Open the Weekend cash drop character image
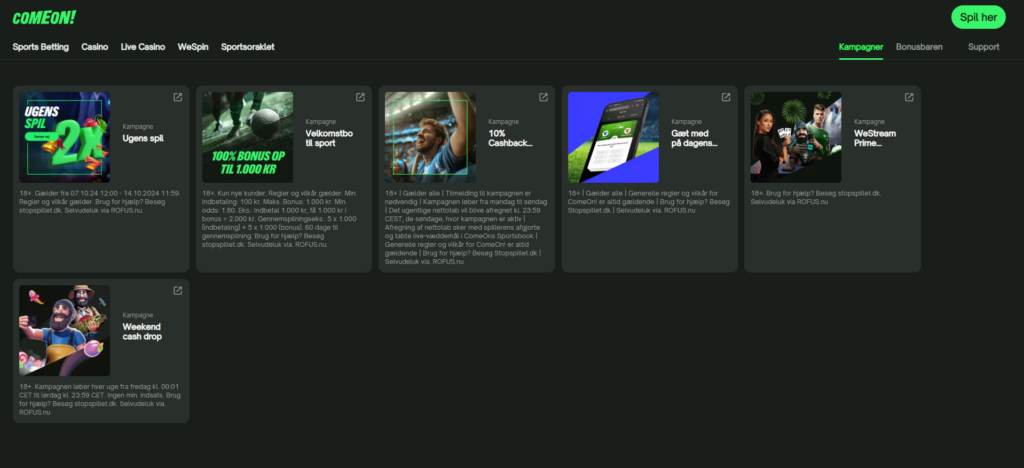The width and height of the screenshot is (1024, 468). pyautogui.click(x=65, y=330)
